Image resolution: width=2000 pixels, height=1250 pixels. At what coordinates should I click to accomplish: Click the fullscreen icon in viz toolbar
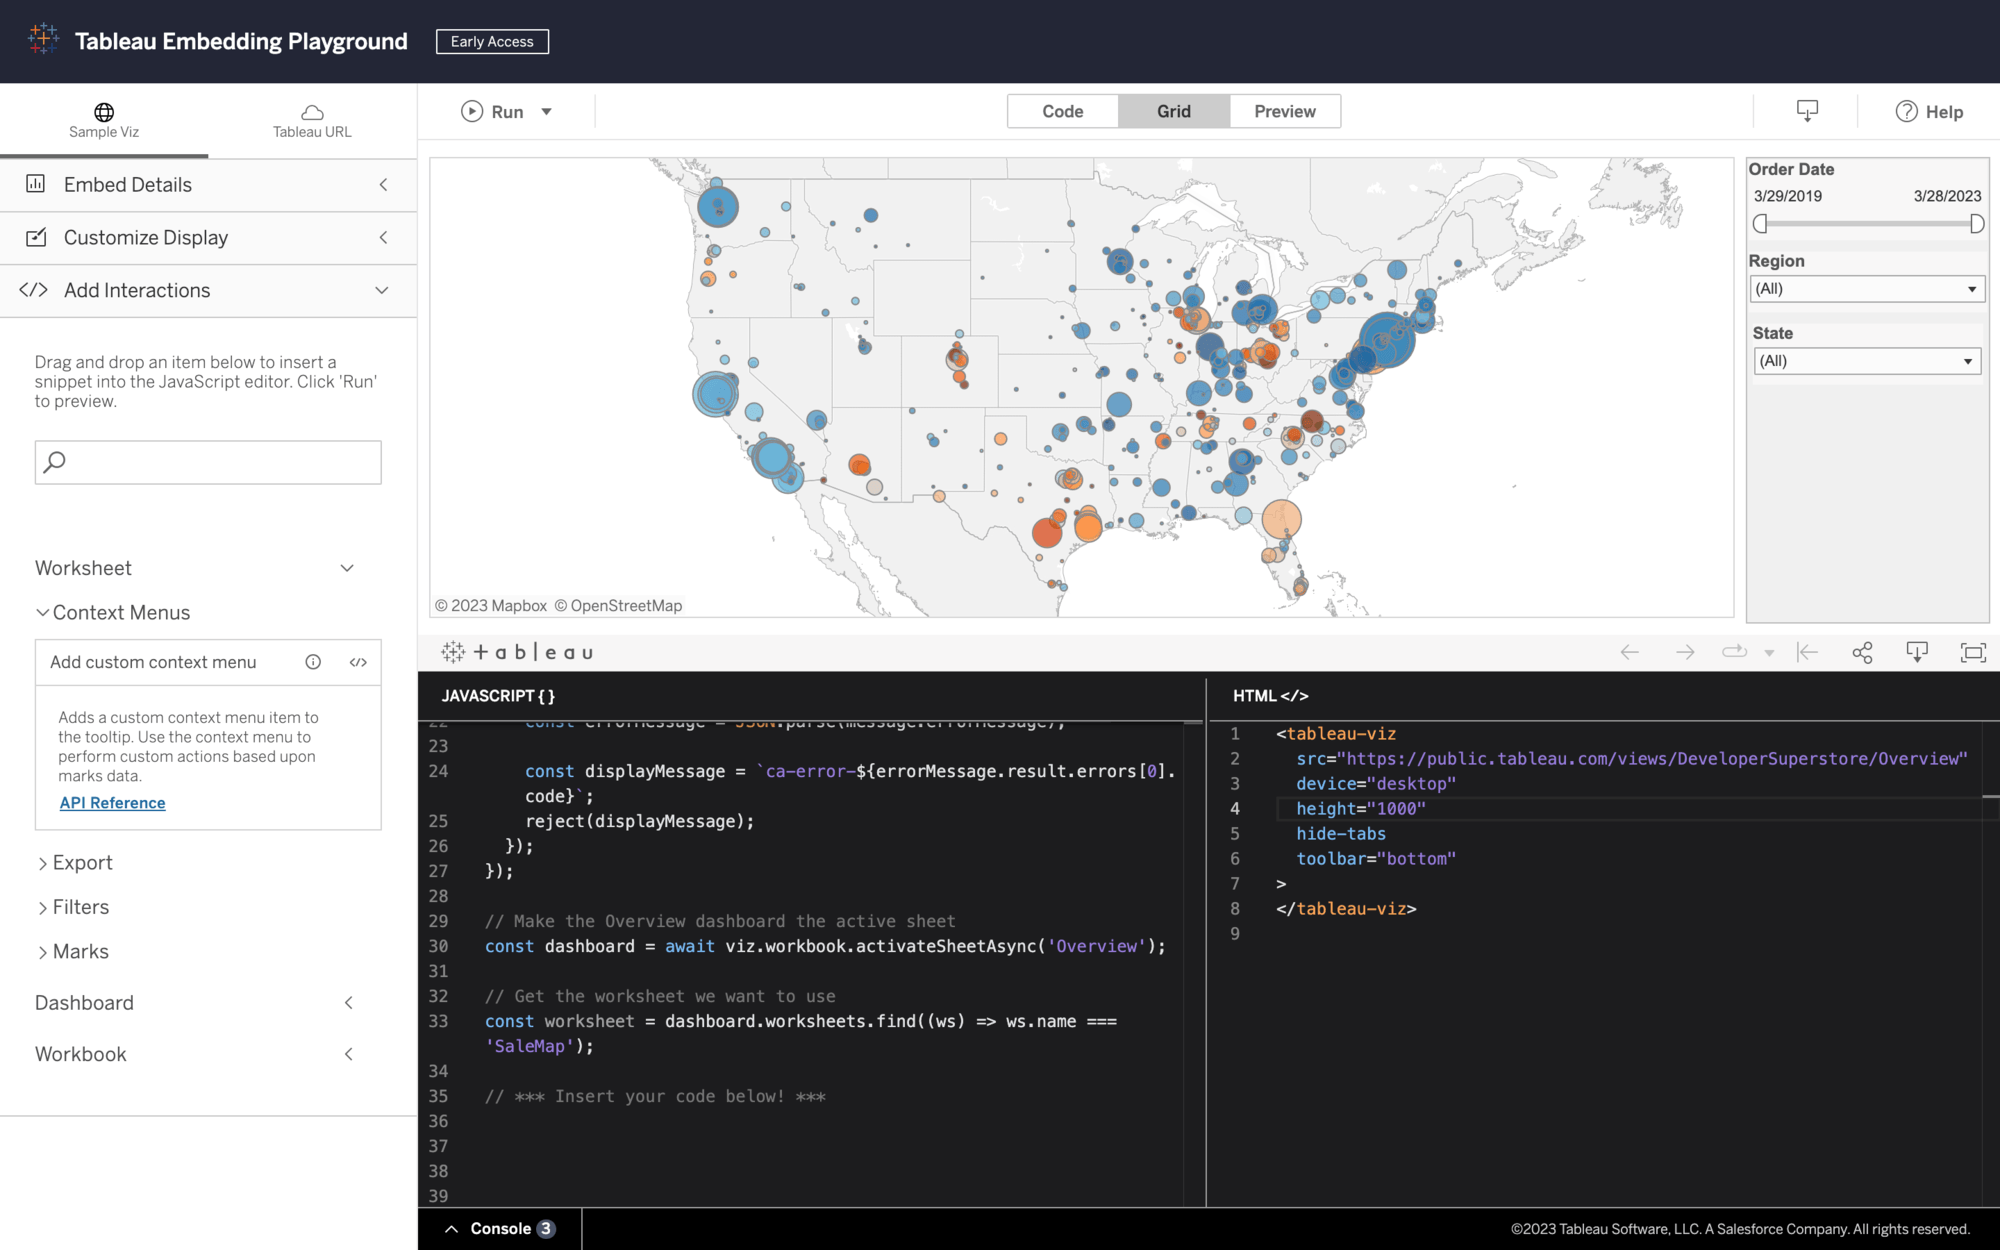tap(1972, 652)
